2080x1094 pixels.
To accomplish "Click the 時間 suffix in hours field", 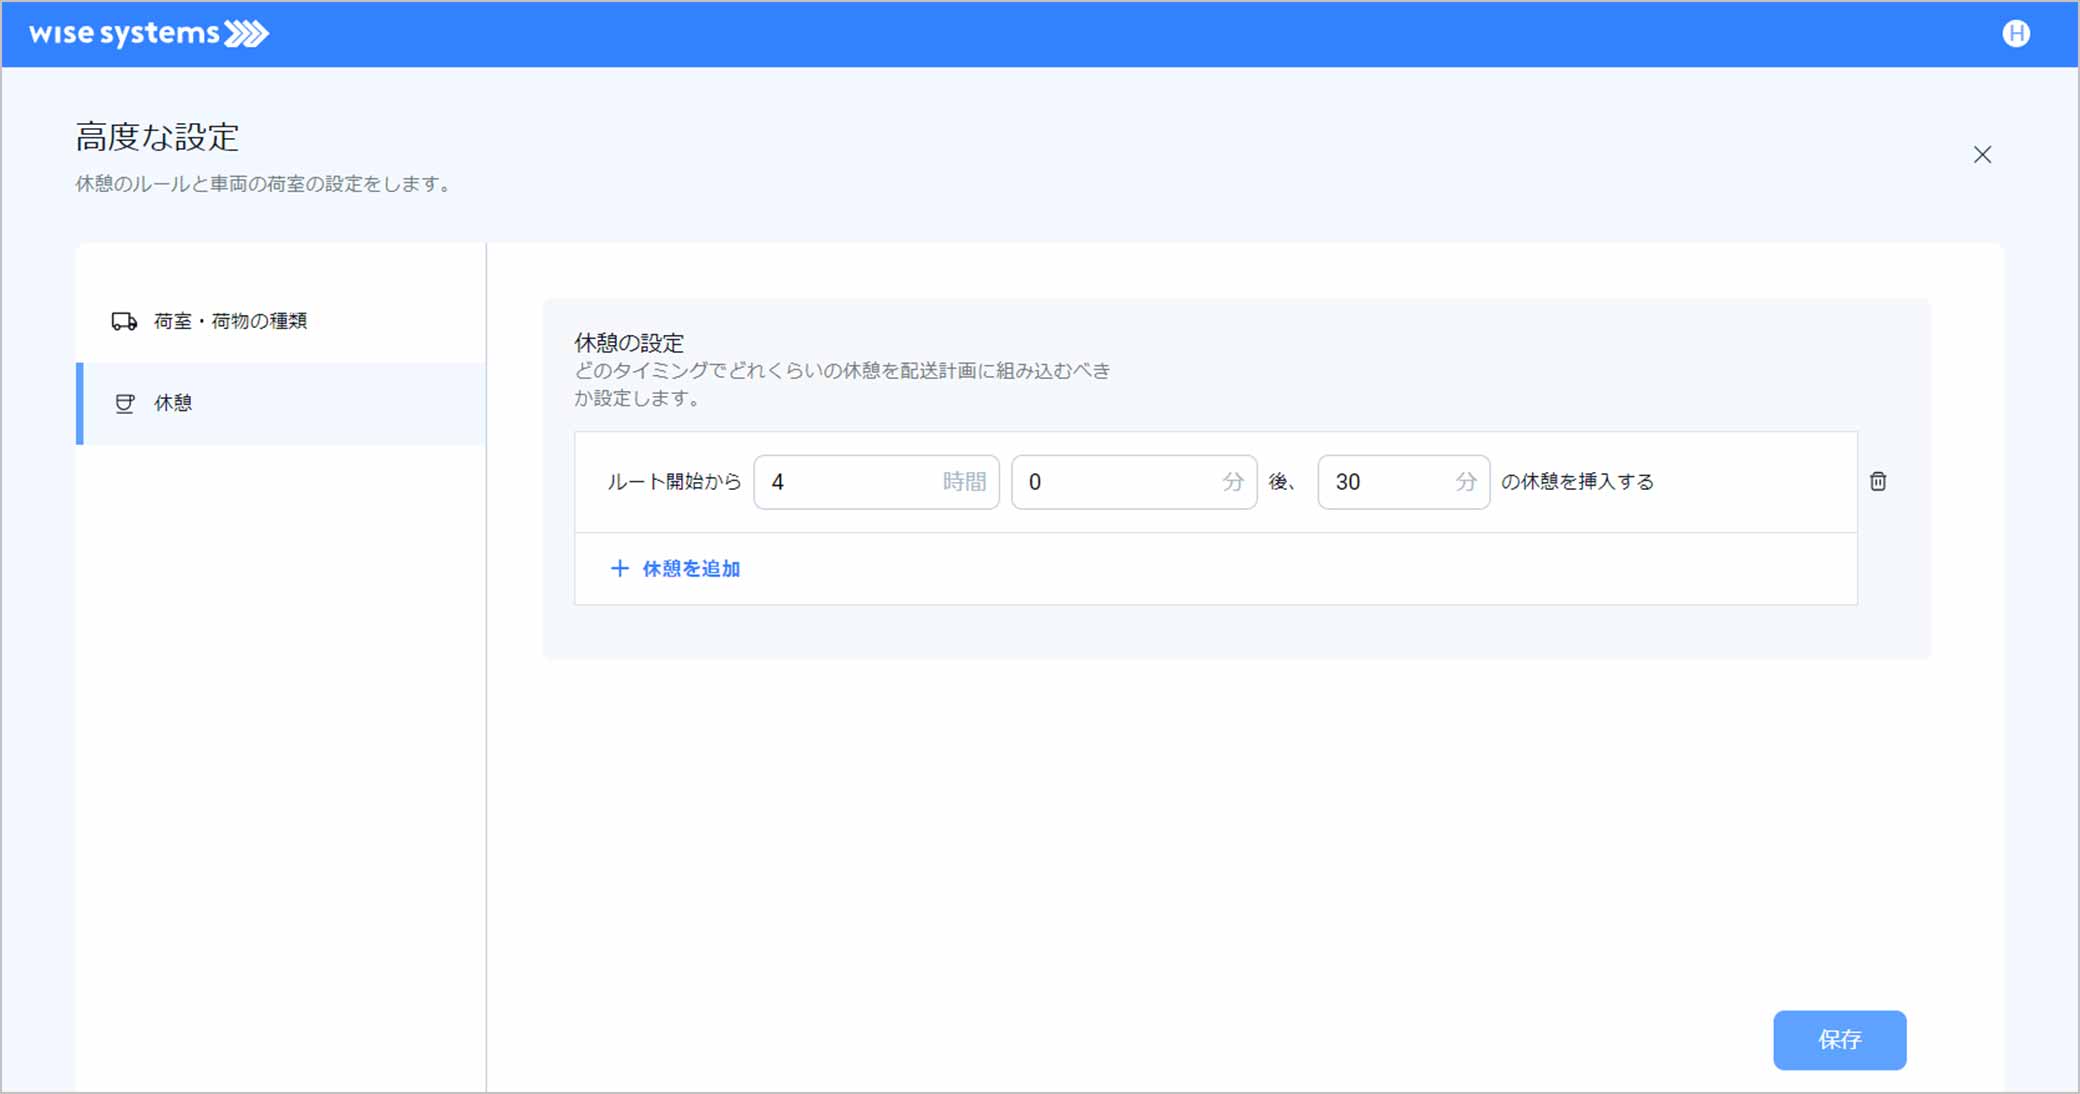I will point(964,482).
